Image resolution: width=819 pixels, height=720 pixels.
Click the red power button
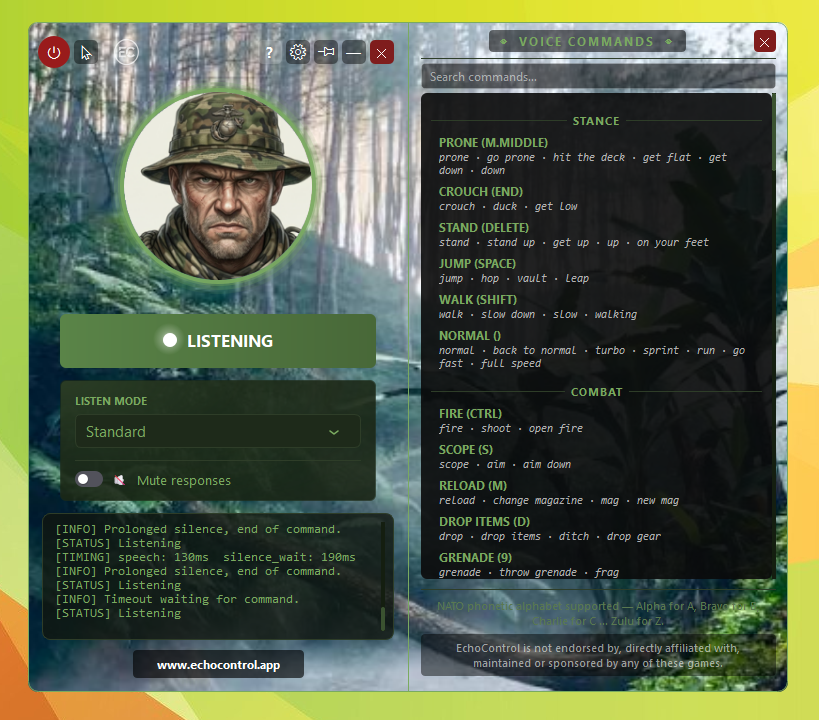click(54, 52)
